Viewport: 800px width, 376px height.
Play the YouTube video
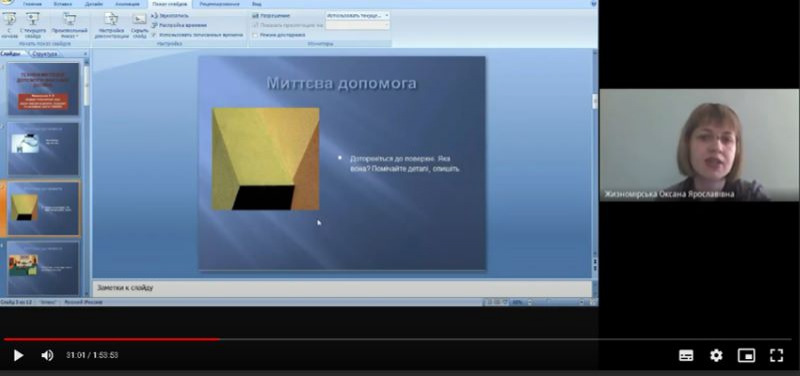[18, 355]
